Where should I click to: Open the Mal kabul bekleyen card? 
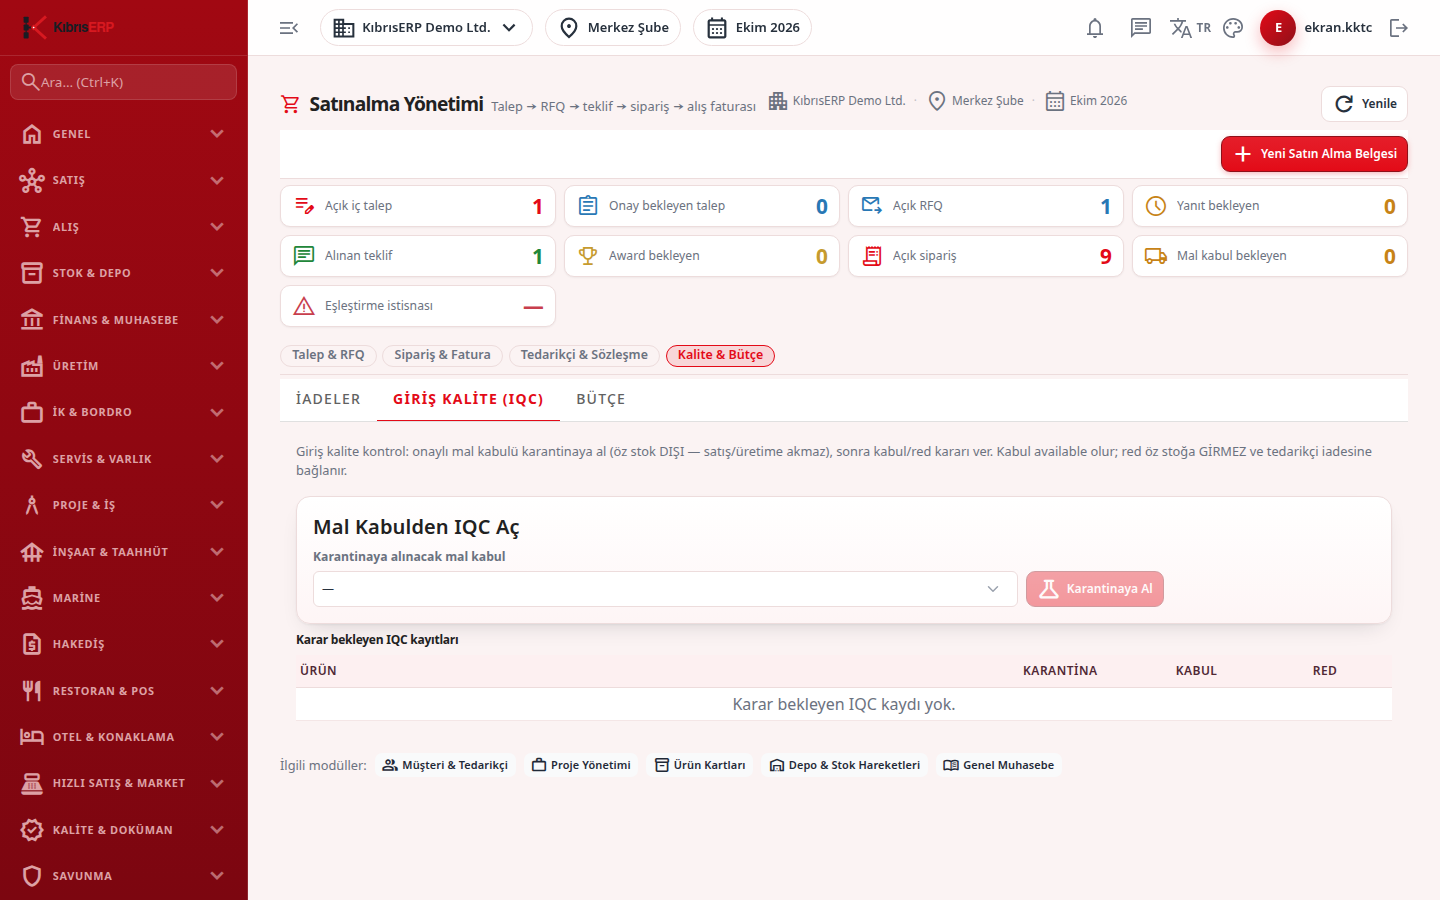coord(1270,256)
